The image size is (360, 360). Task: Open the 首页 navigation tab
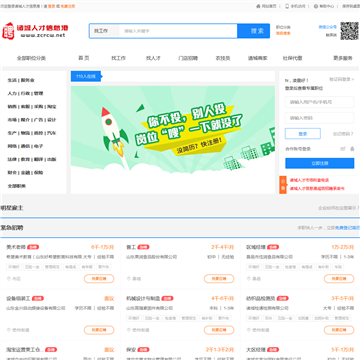pos(84,58)
